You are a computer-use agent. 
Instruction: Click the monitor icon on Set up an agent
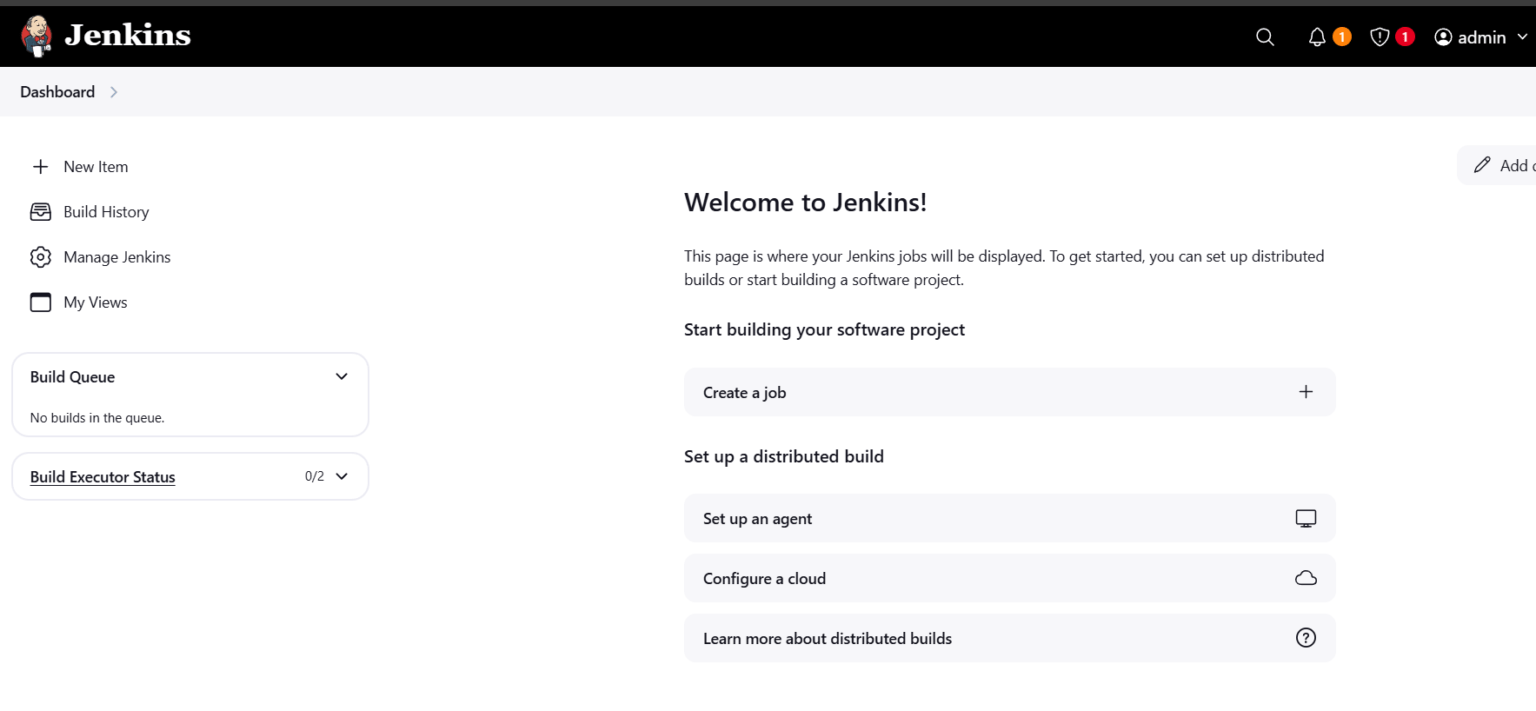click(x=1306, y=518)
